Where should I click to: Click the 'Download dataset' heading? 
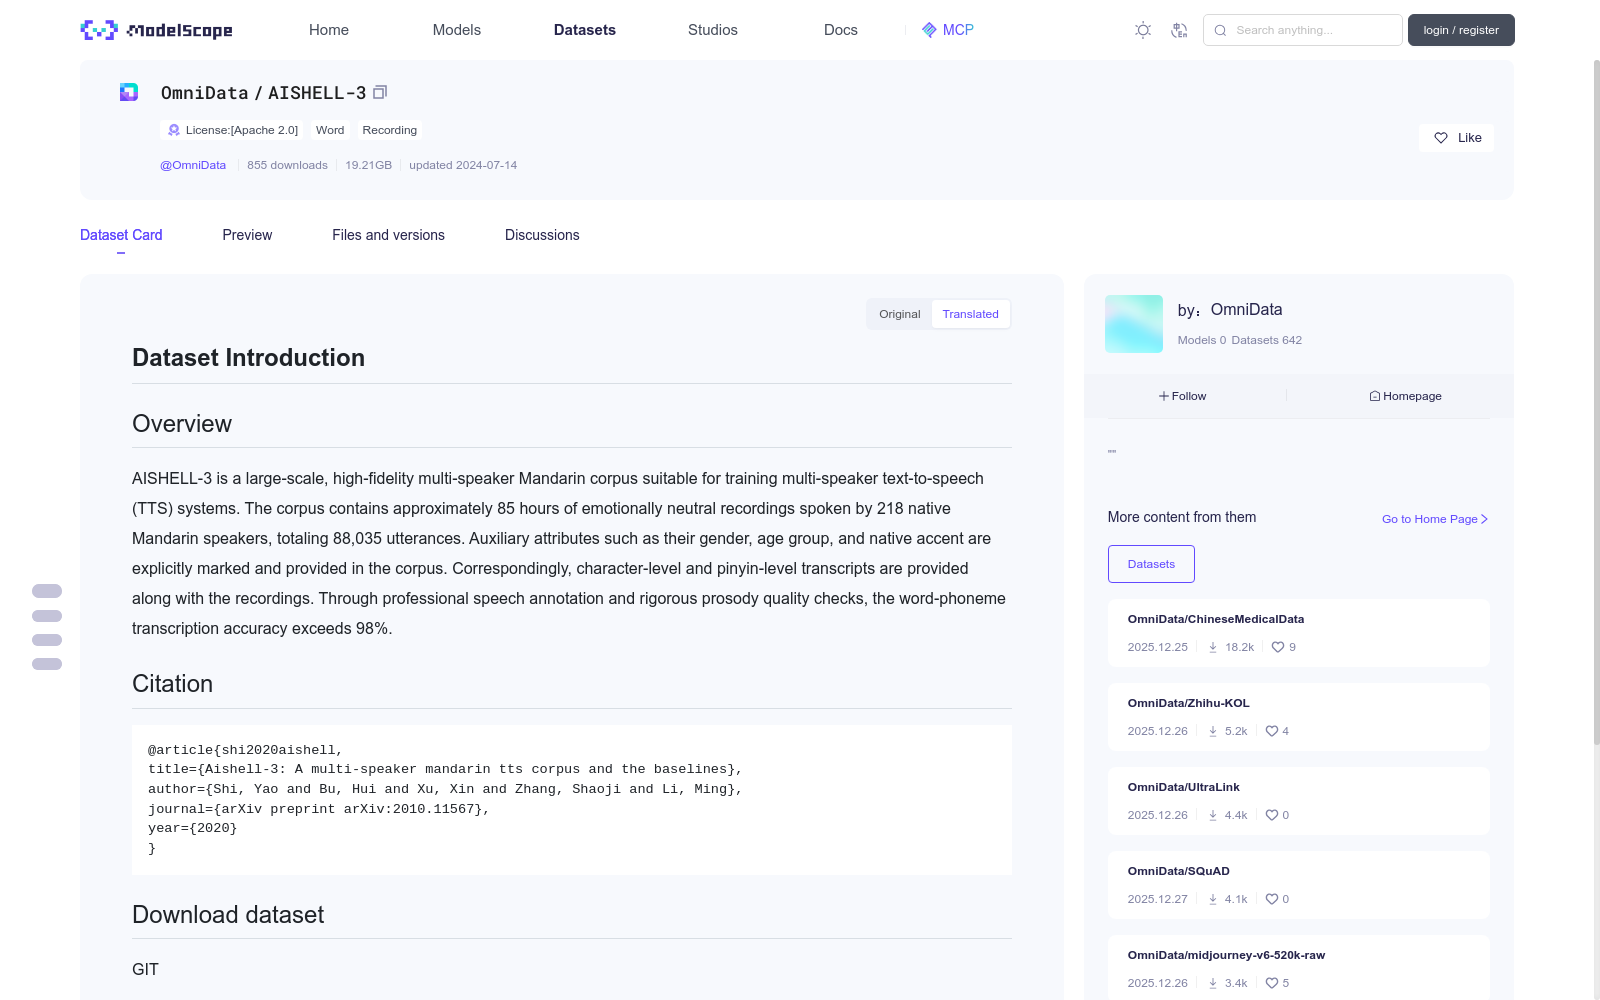point(228,915)
